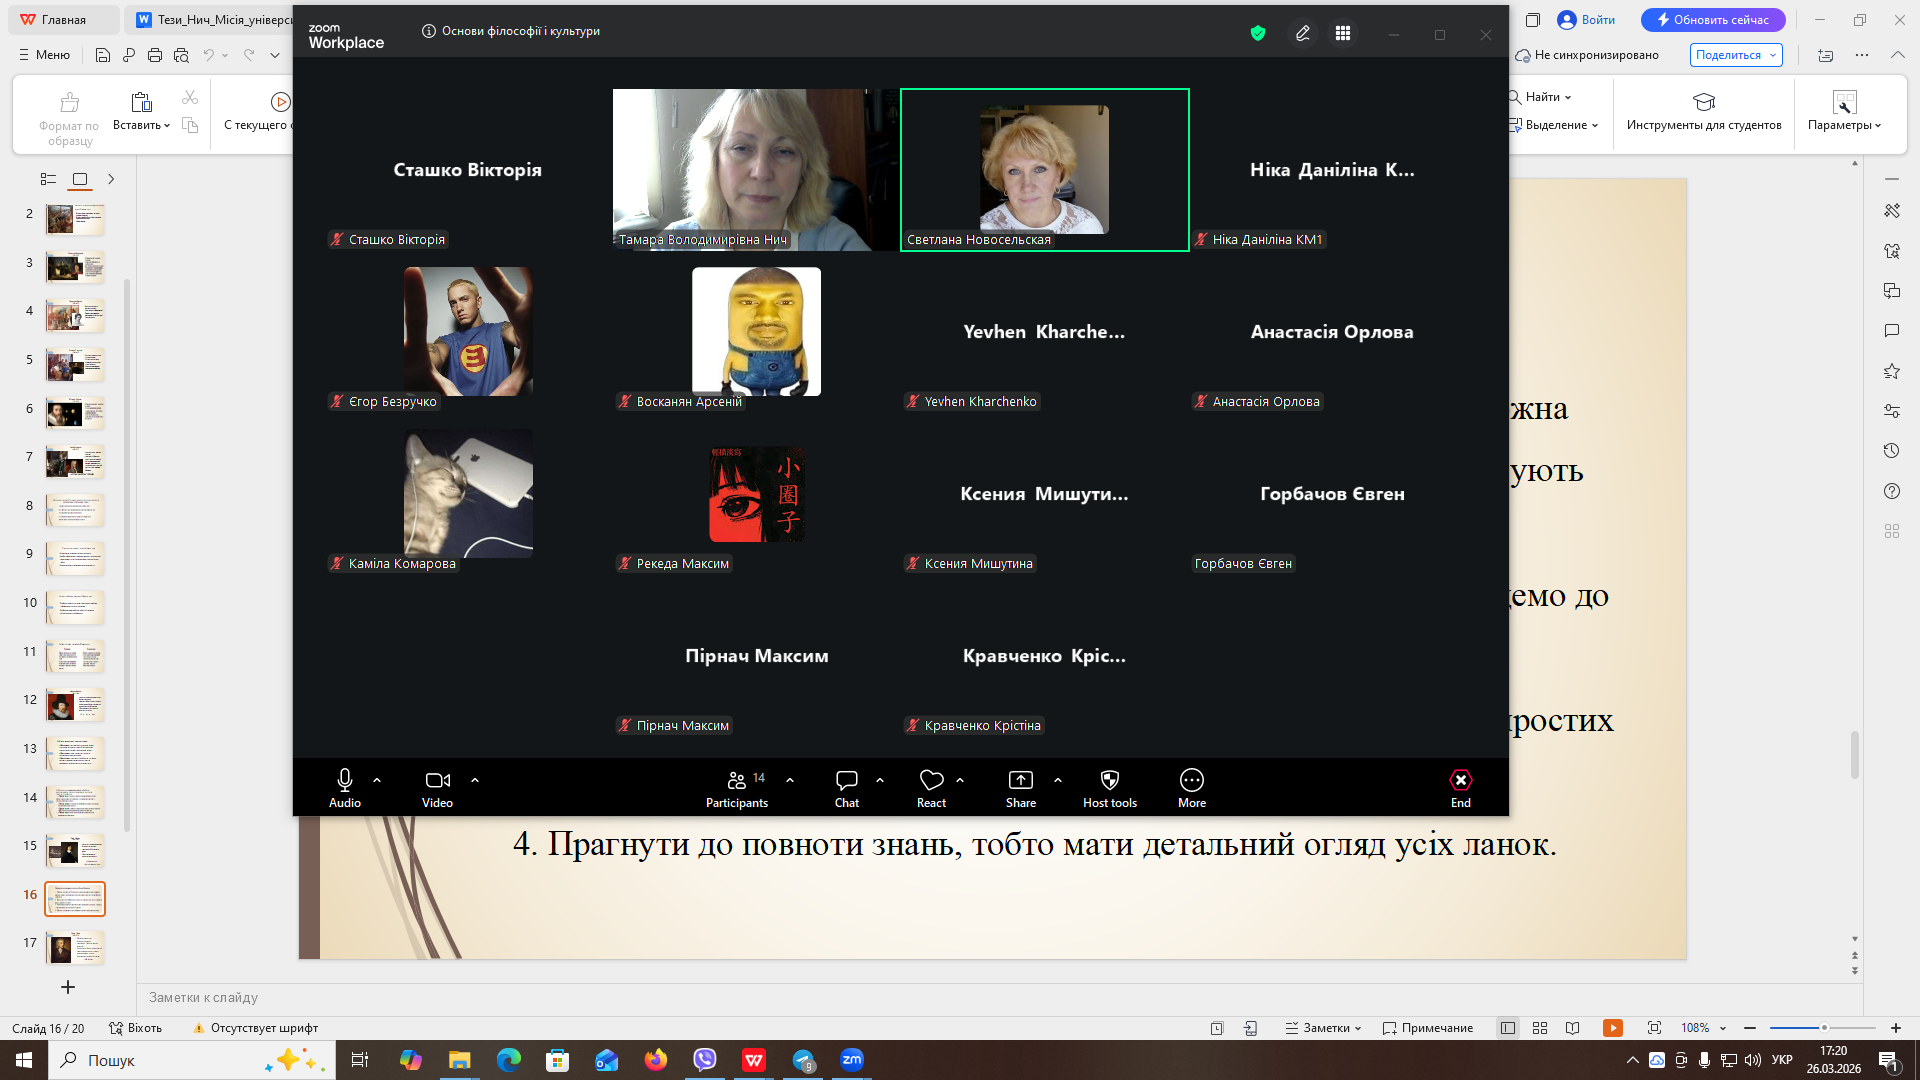1920x1080 pixels.
Task: Adjust the zoom level slider
Action: click(x=1823, y=1028)
